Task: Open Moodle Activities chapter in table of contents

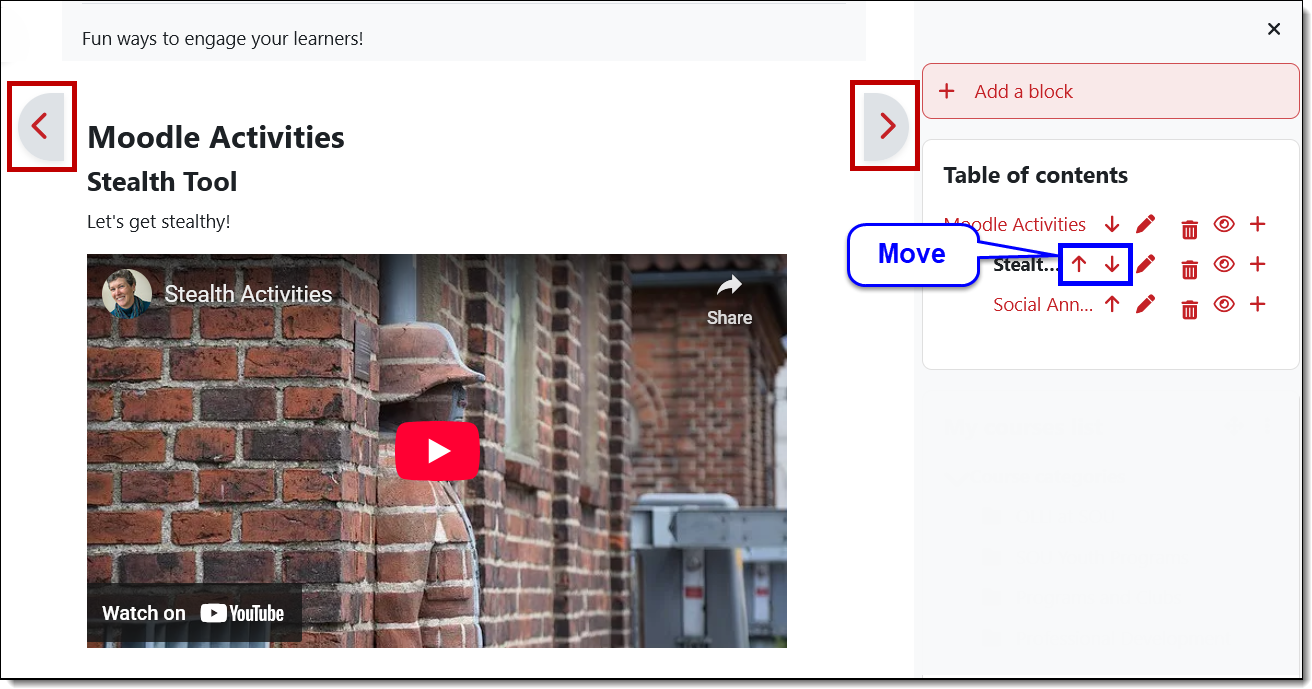Action: pyautogui.click(x=1015, y=224)
